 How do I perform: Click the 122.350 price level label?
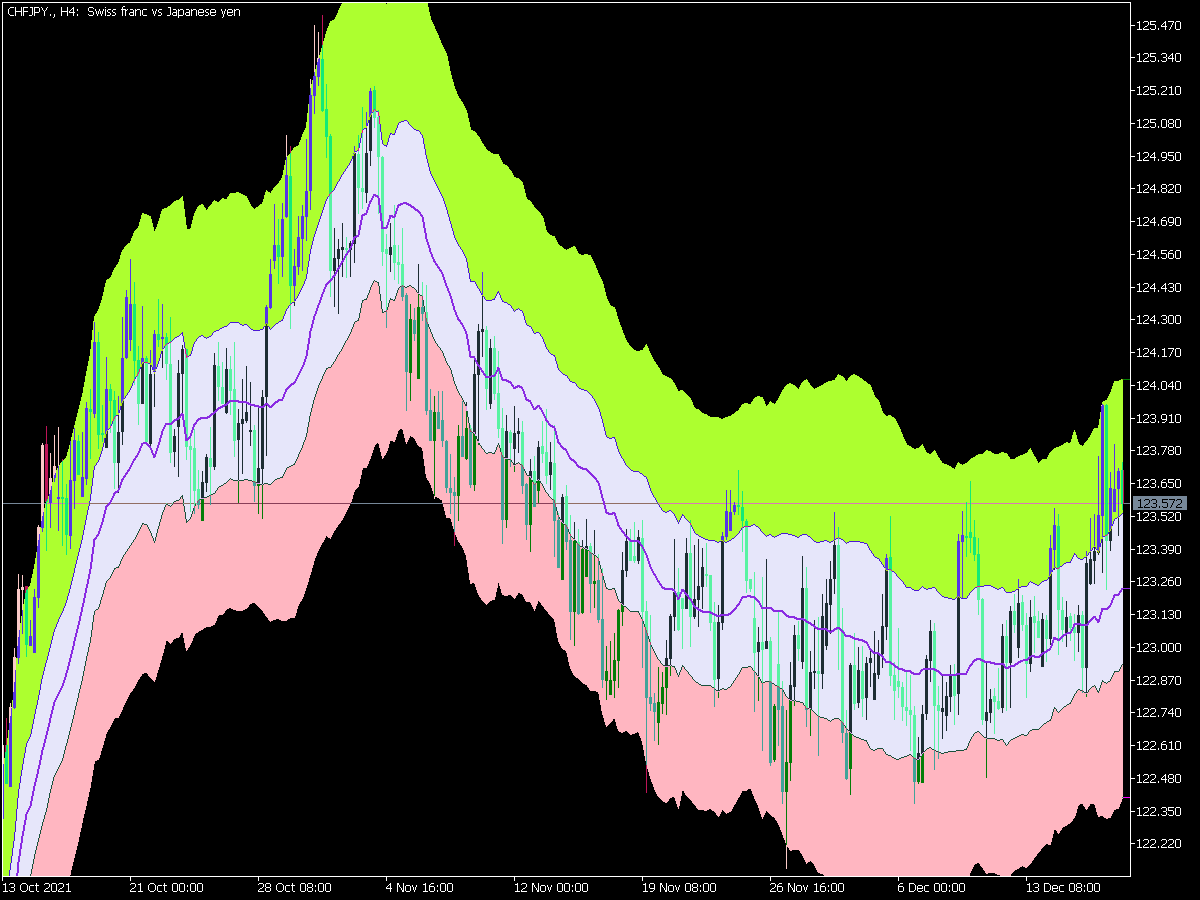coord(1160,811)
